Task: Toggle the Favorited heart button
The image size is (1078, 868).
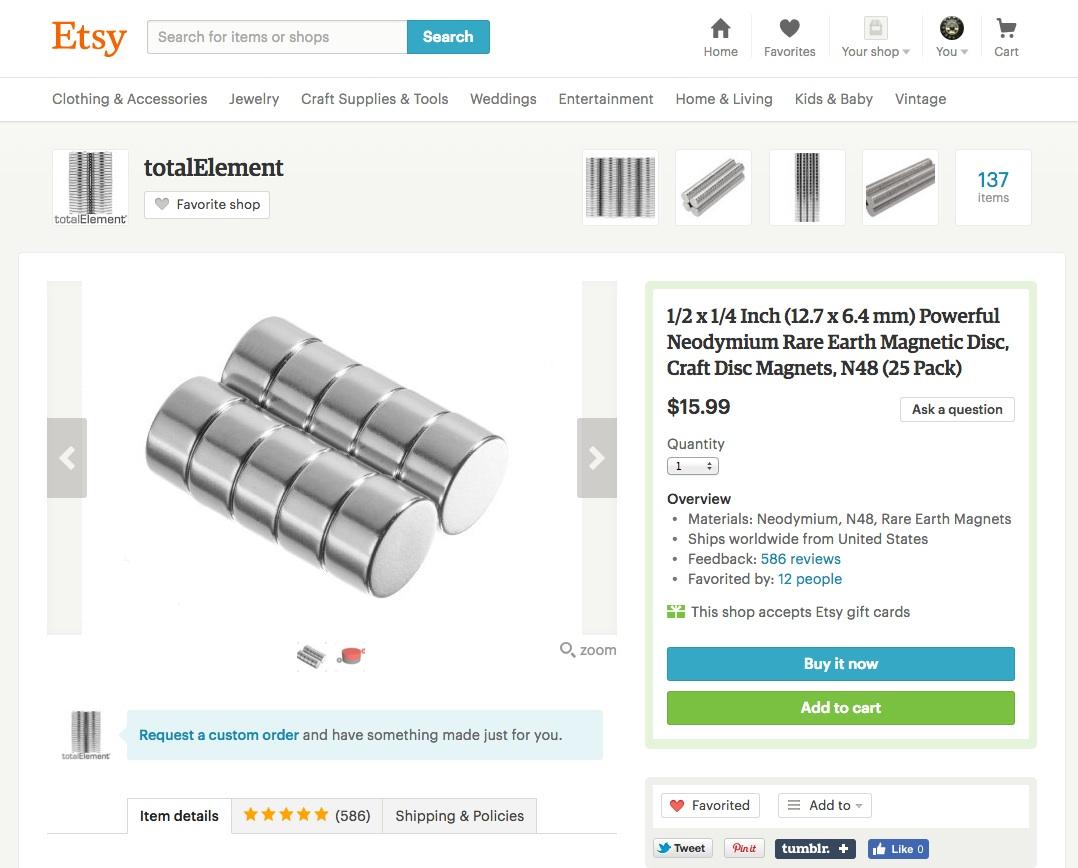Action: click(x=710, y=805)
